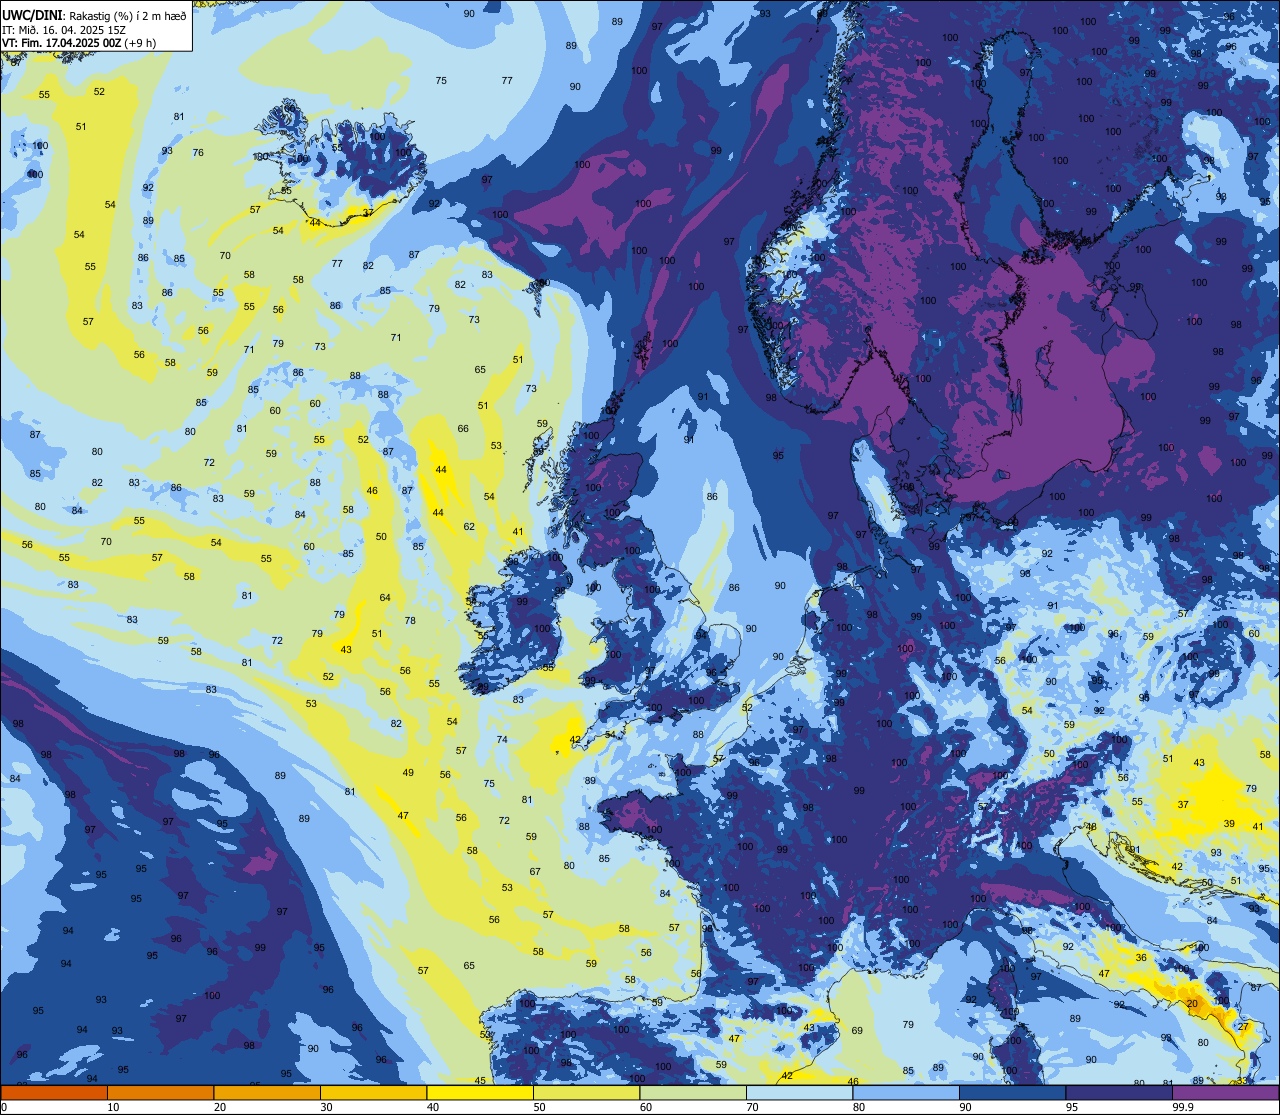Click the '74' humidity value on the map

click(502, 740)
